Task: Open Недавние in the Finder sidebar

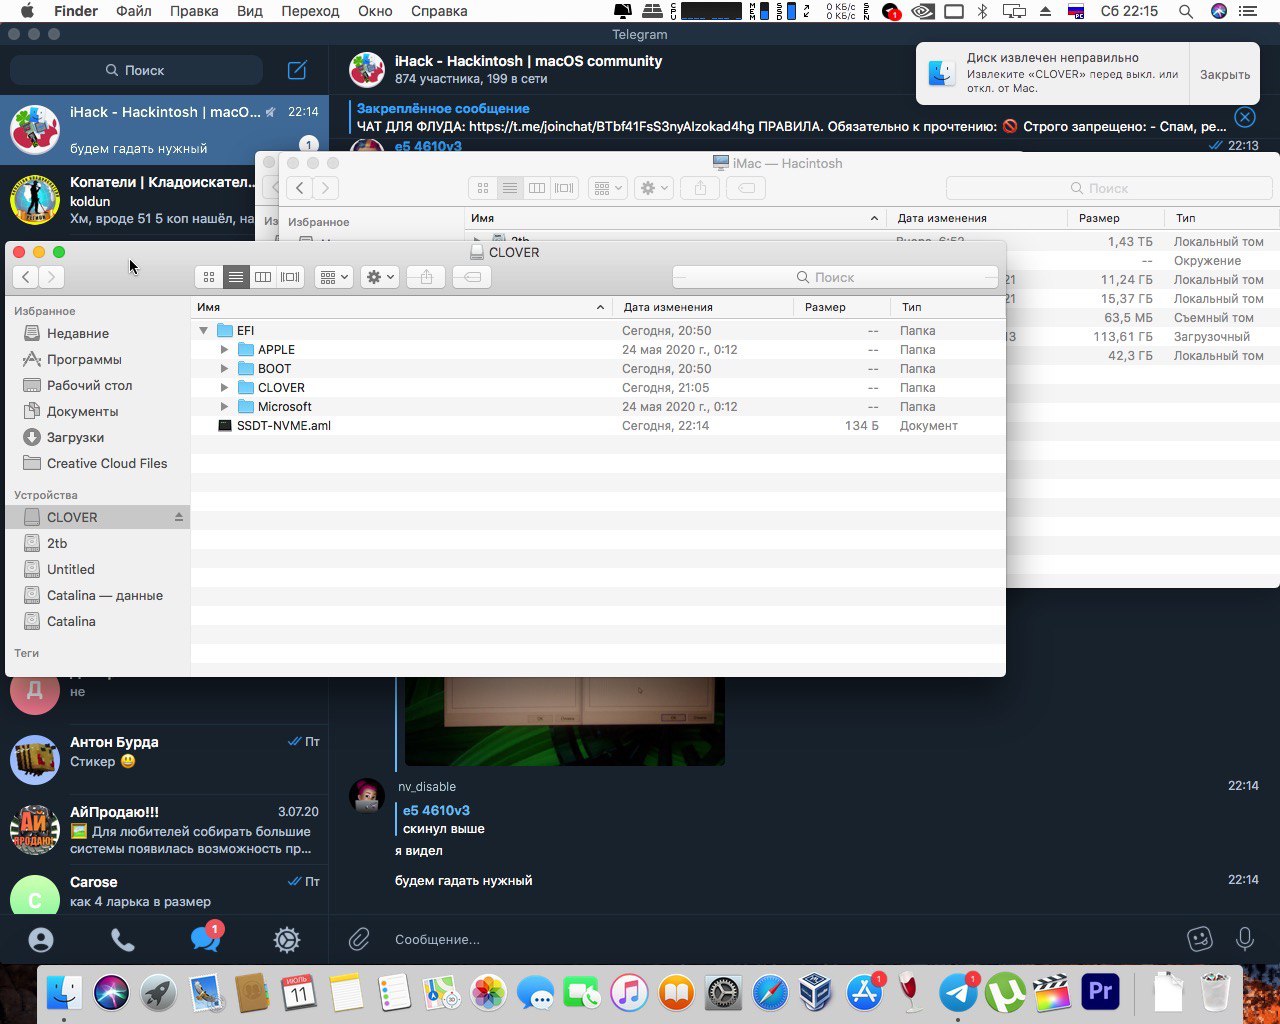Action: 97,333
